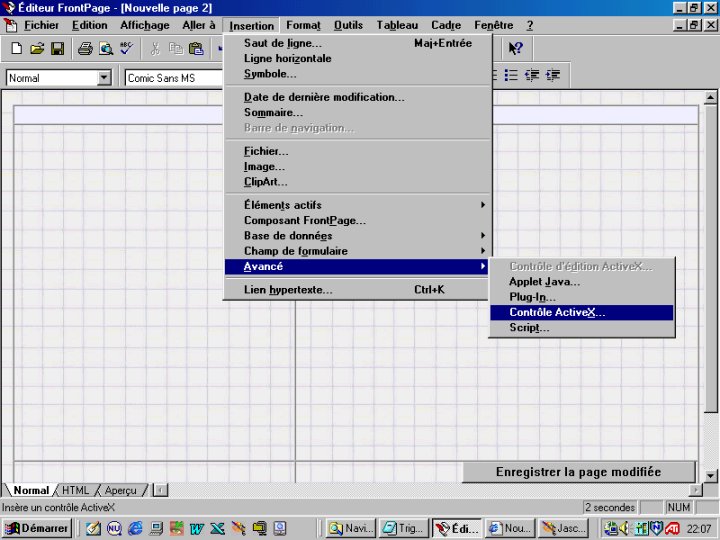The width and height of the screenshot is (720, 540).
Task: Switch to the Aperçu view tab
Action: (120, 490)
